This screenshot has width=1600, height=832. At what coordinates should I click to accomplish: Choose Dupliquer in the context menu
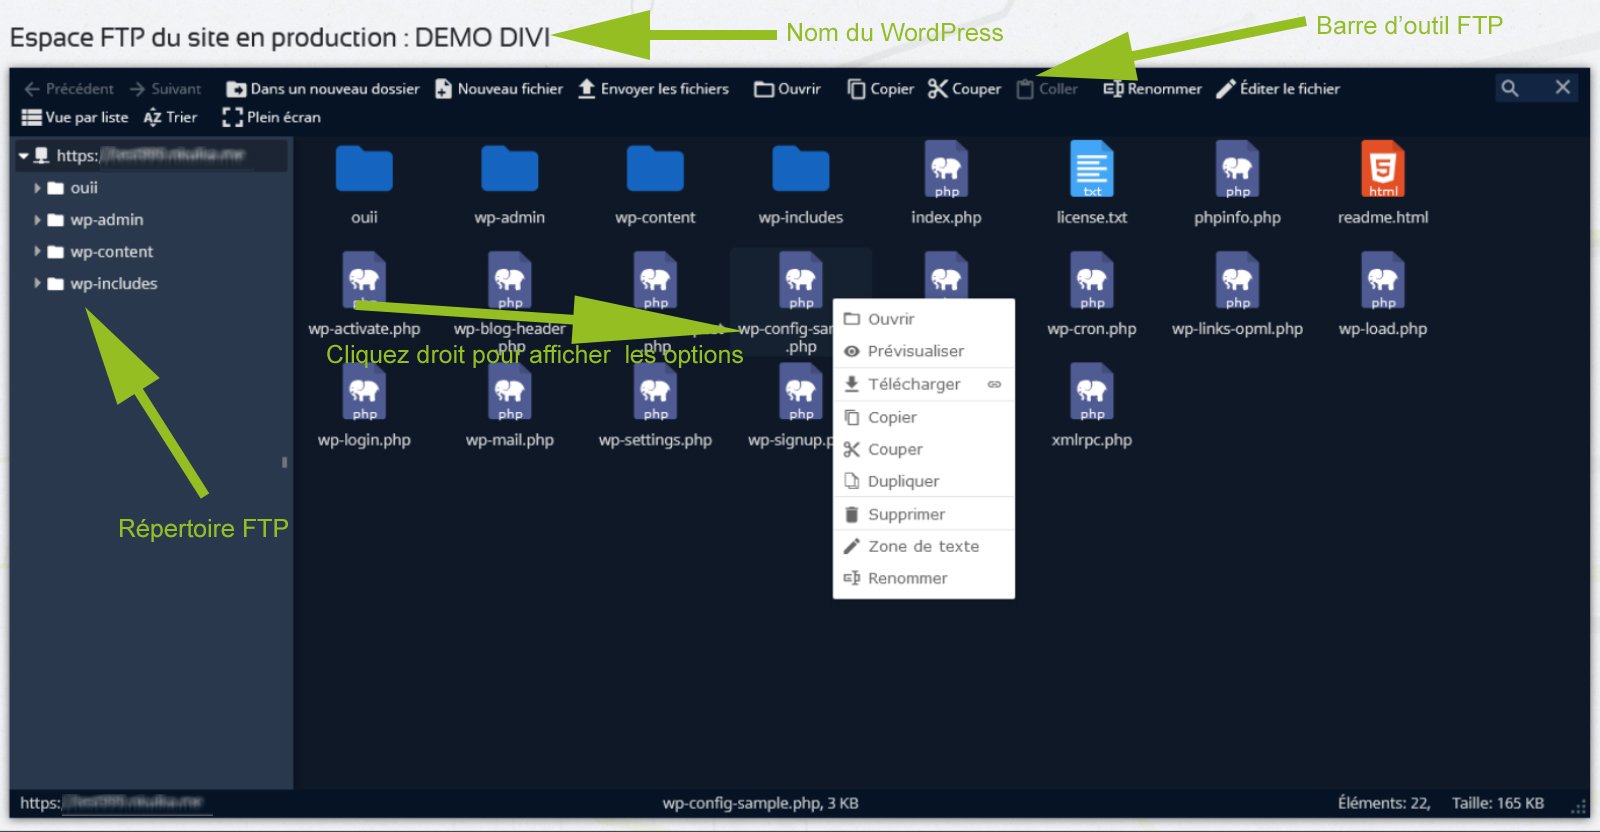(x=924, y=481)
